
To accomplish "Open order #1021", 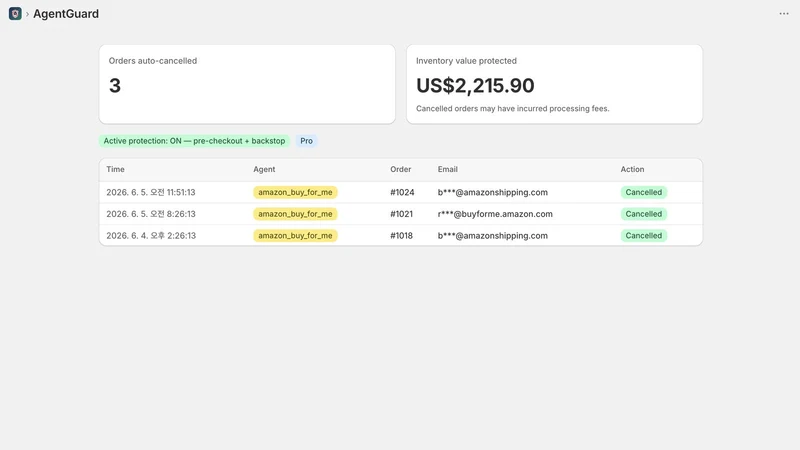I will tap(402, 214).
